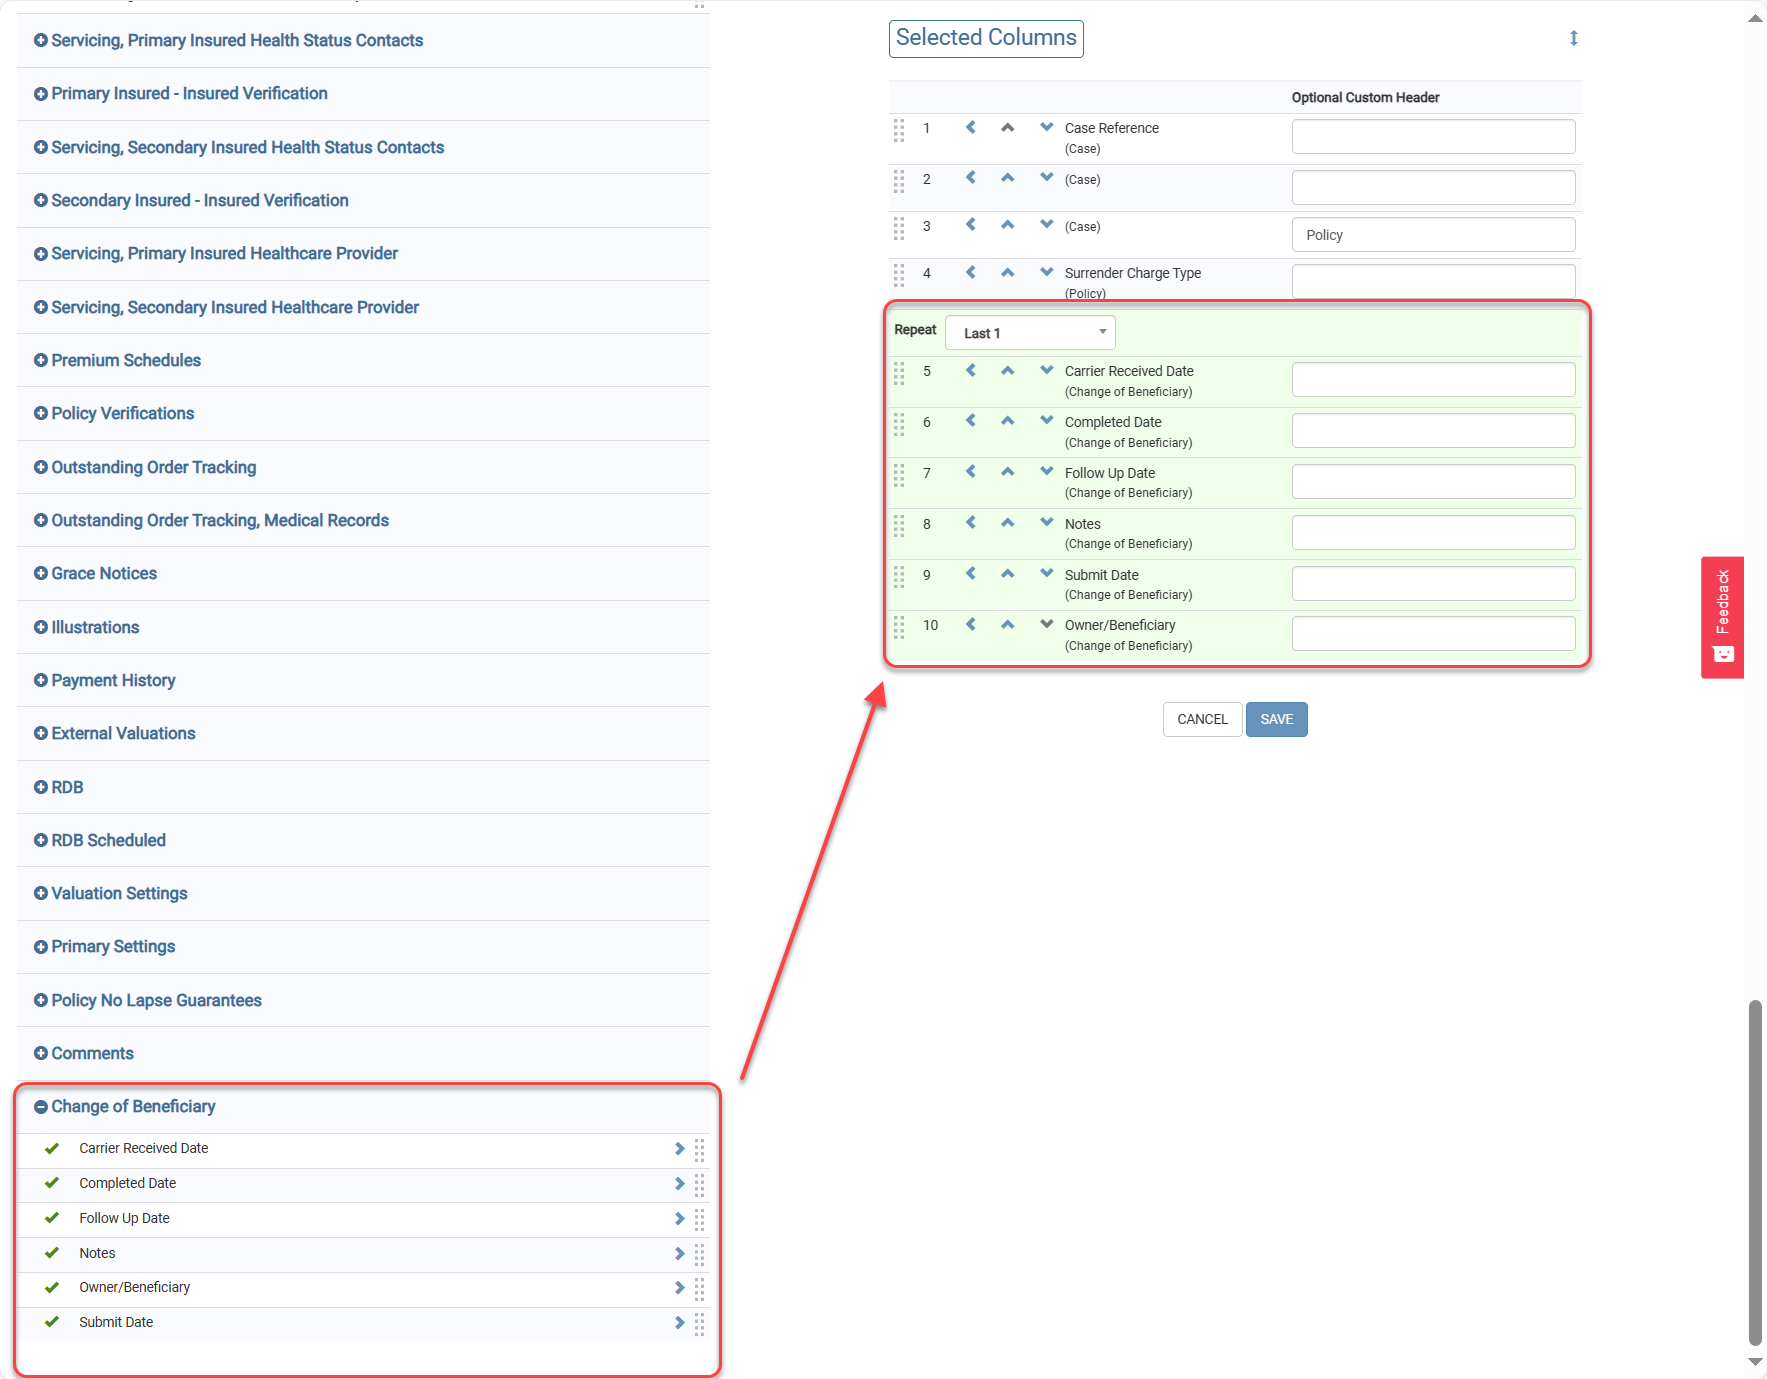Toggle the Completed Date checkmark in left list

[x=52, y=1183]
